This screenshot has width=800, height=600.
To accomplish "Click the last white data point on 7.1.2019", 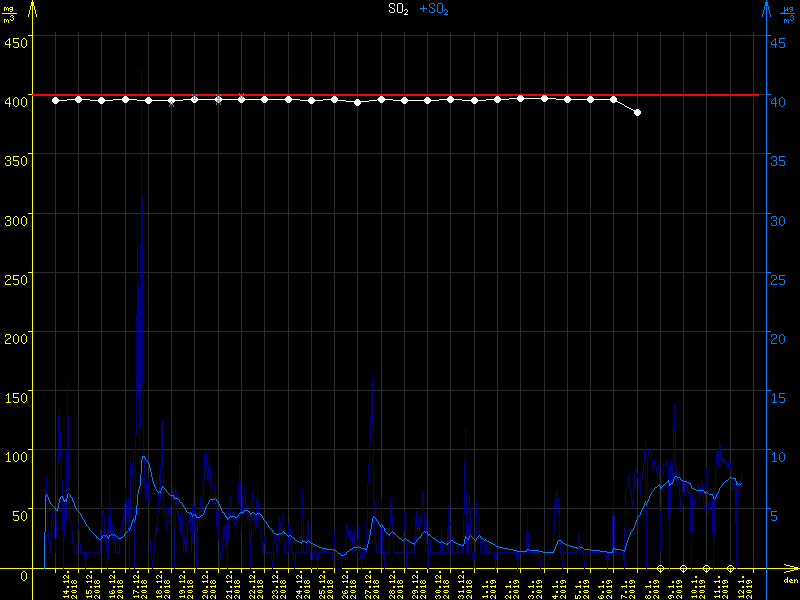I will pos(637,113).
